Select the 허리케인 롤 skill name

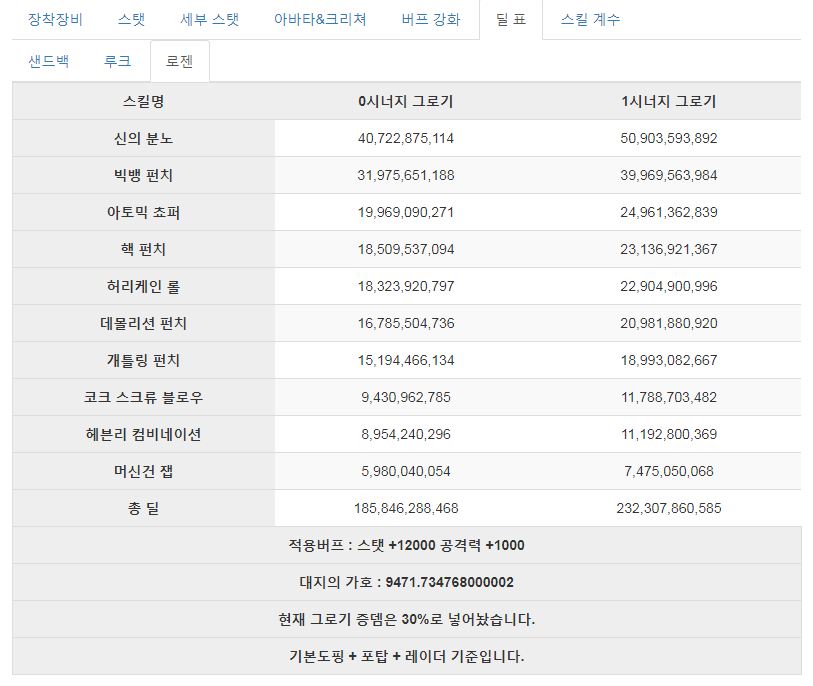[x=144, y=286]
